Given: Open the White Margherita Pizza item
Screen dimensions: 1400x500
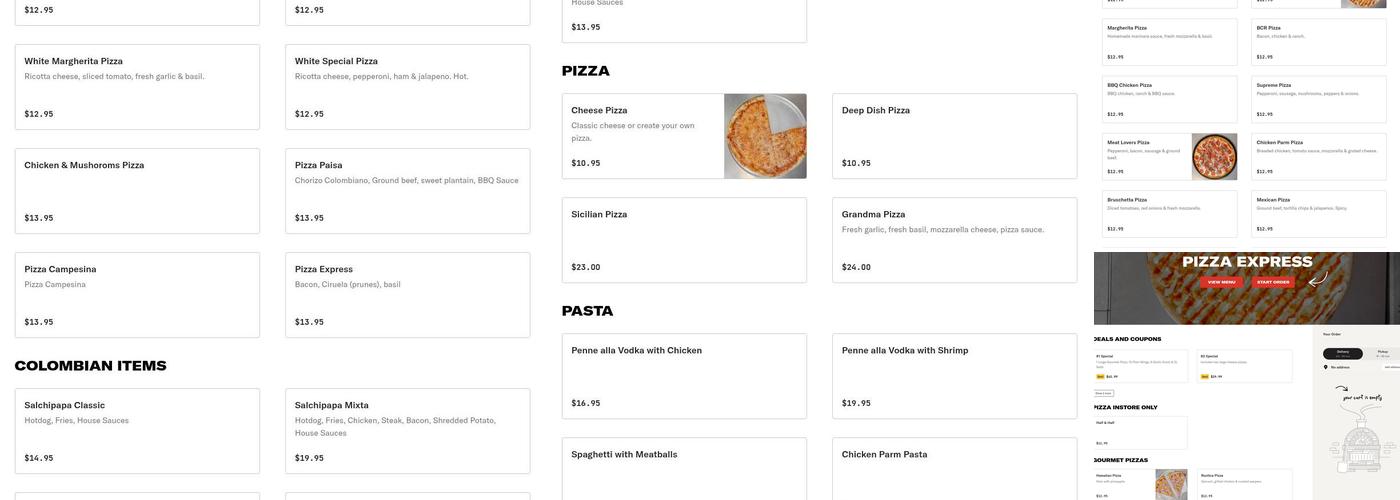Looking at the screenshot, I should [x=137, y=87].
